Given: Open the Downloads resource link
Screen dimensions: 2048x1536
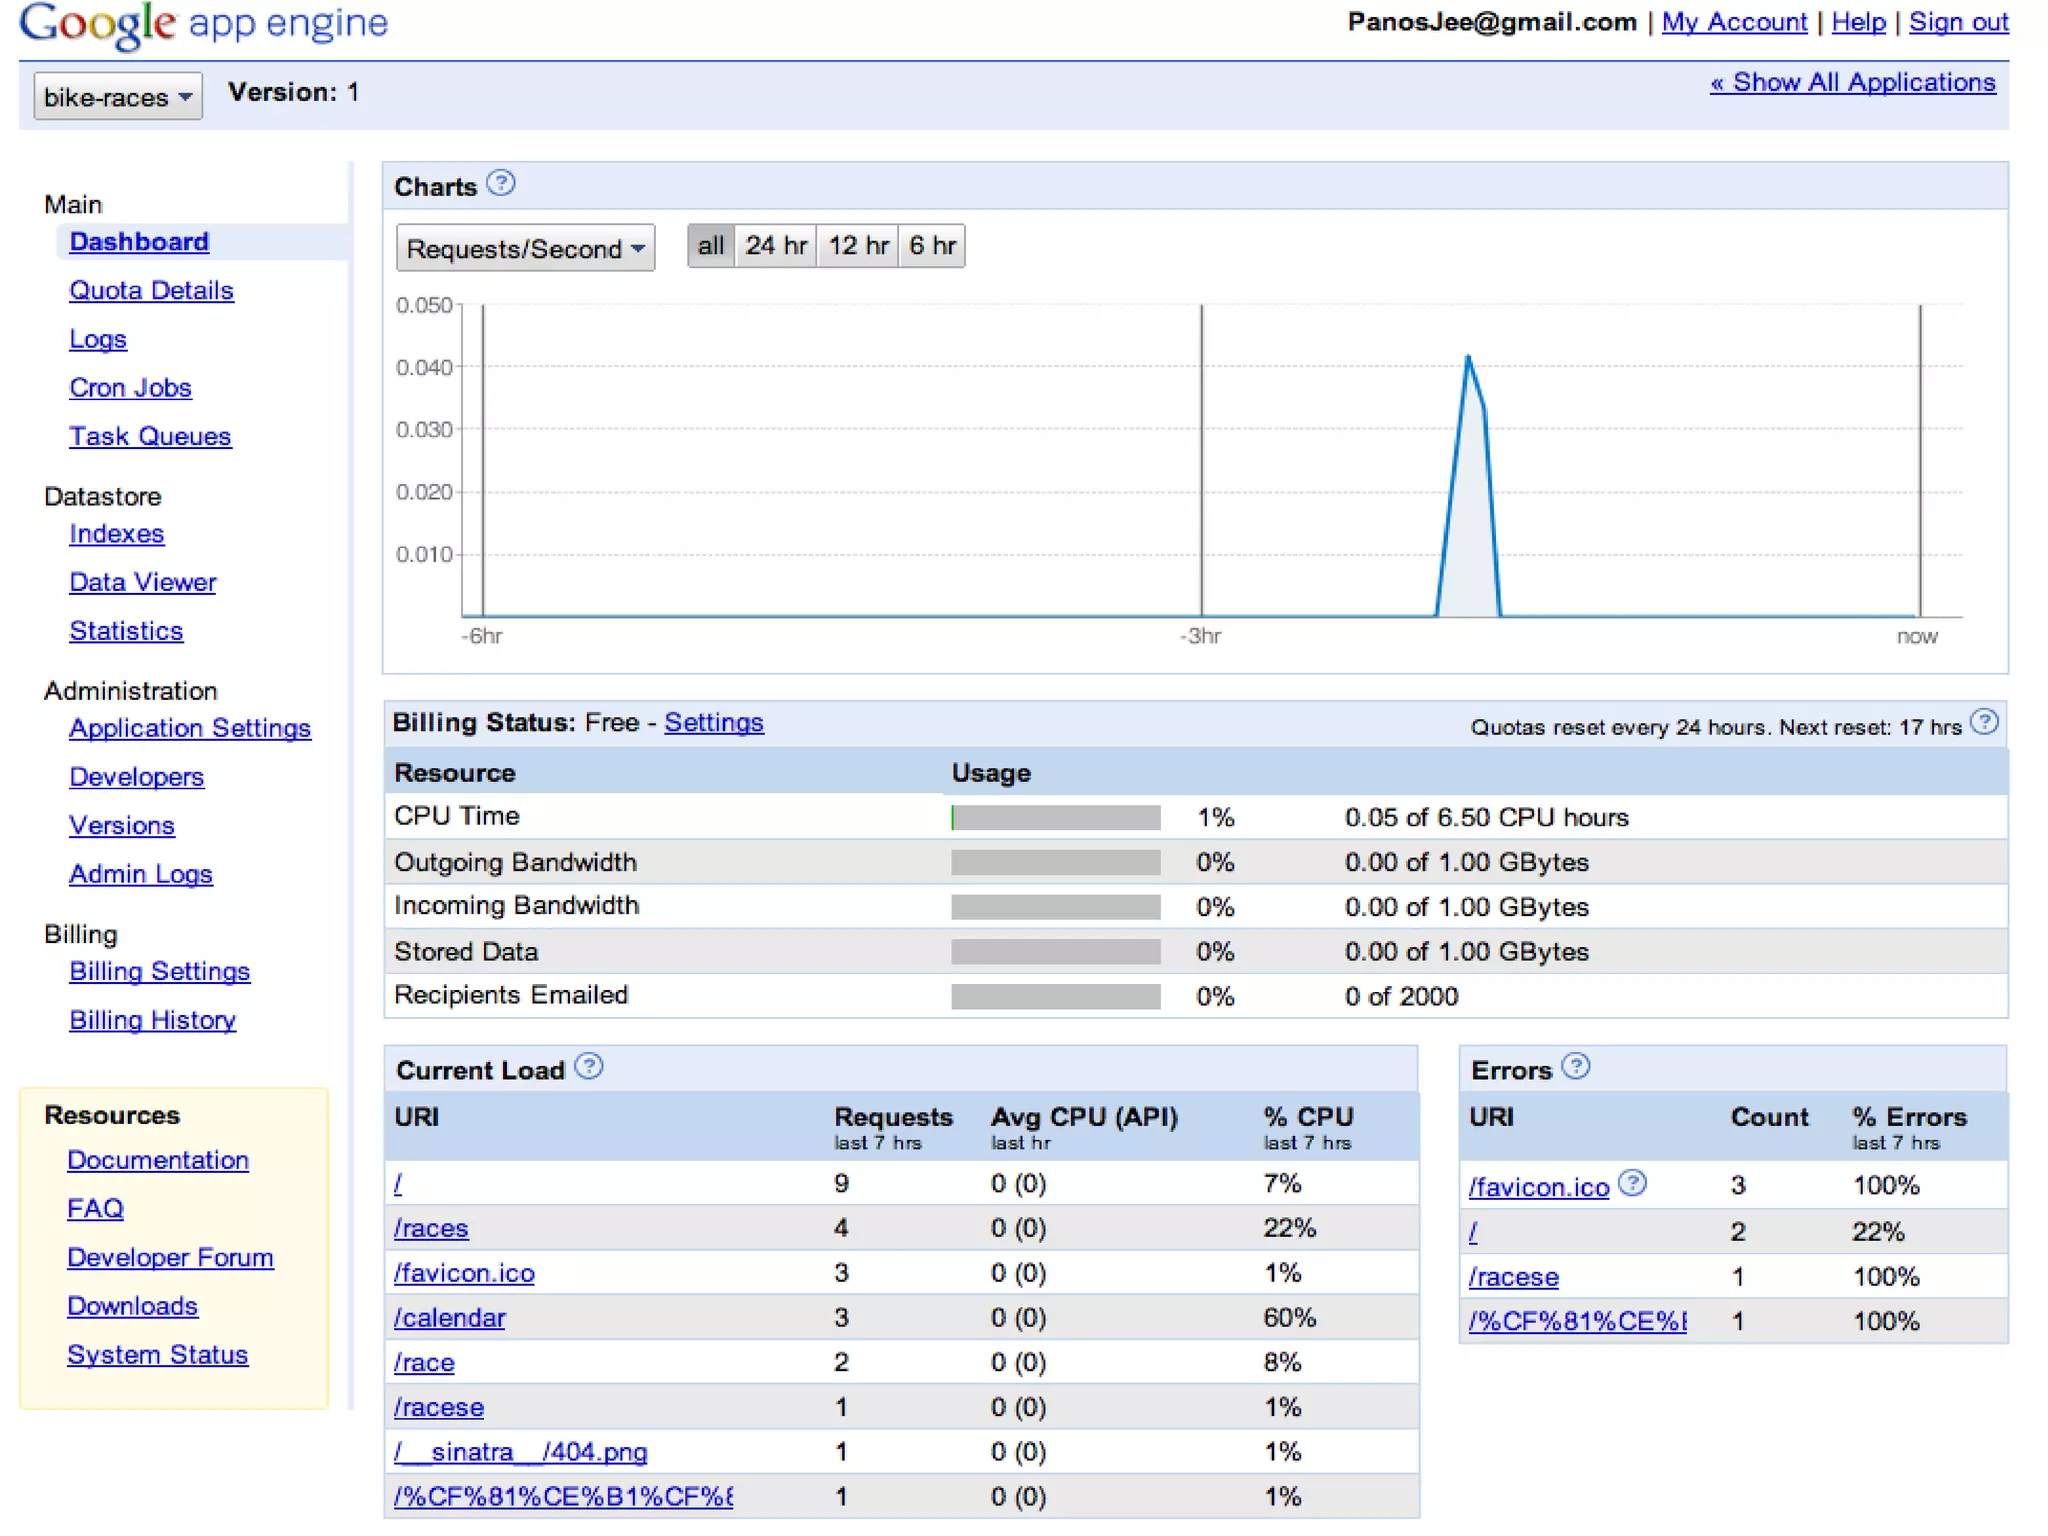Looking at the screenshot, I should tap(132, 1307).
